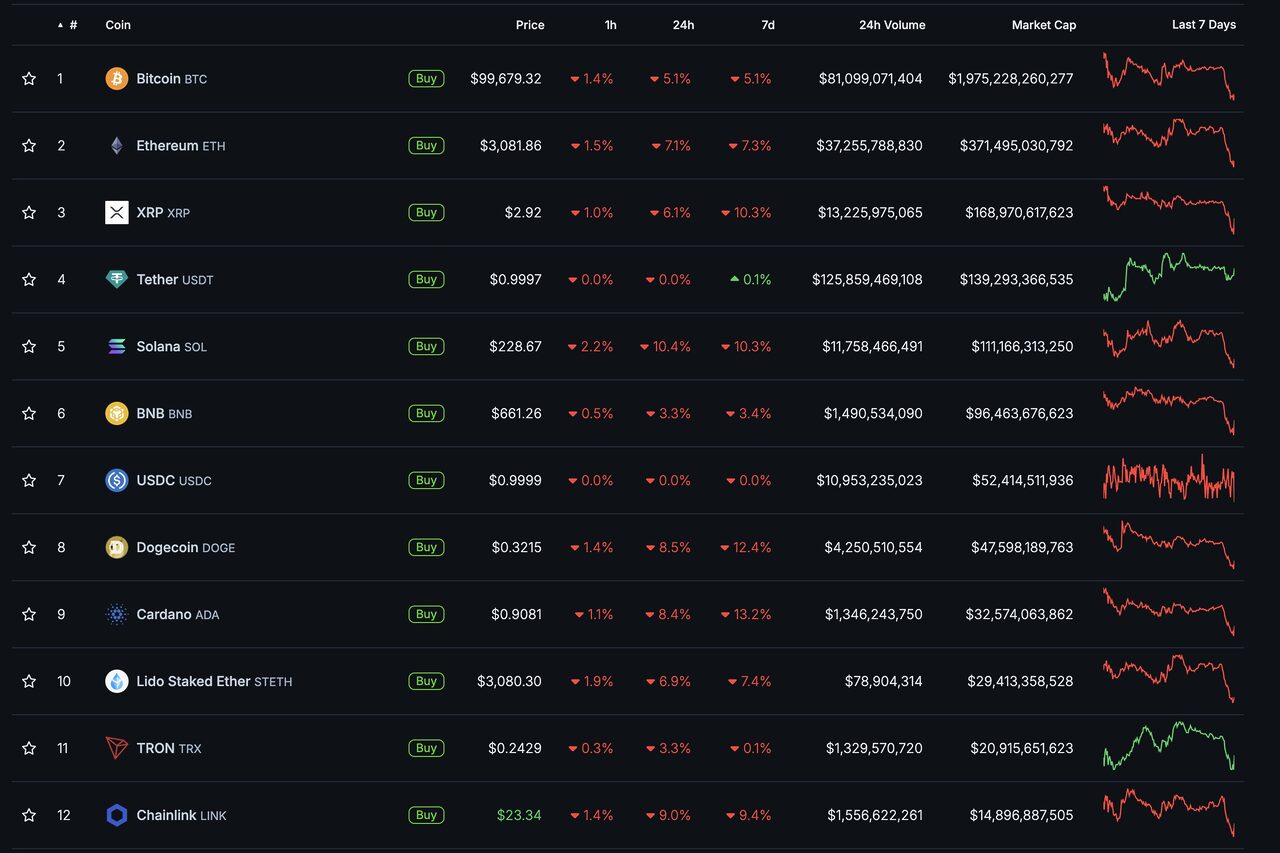Click the Buy button for Solana
Image resolution: width=1280 pixels, height=853 pixels.
click(x=426, y=346)
